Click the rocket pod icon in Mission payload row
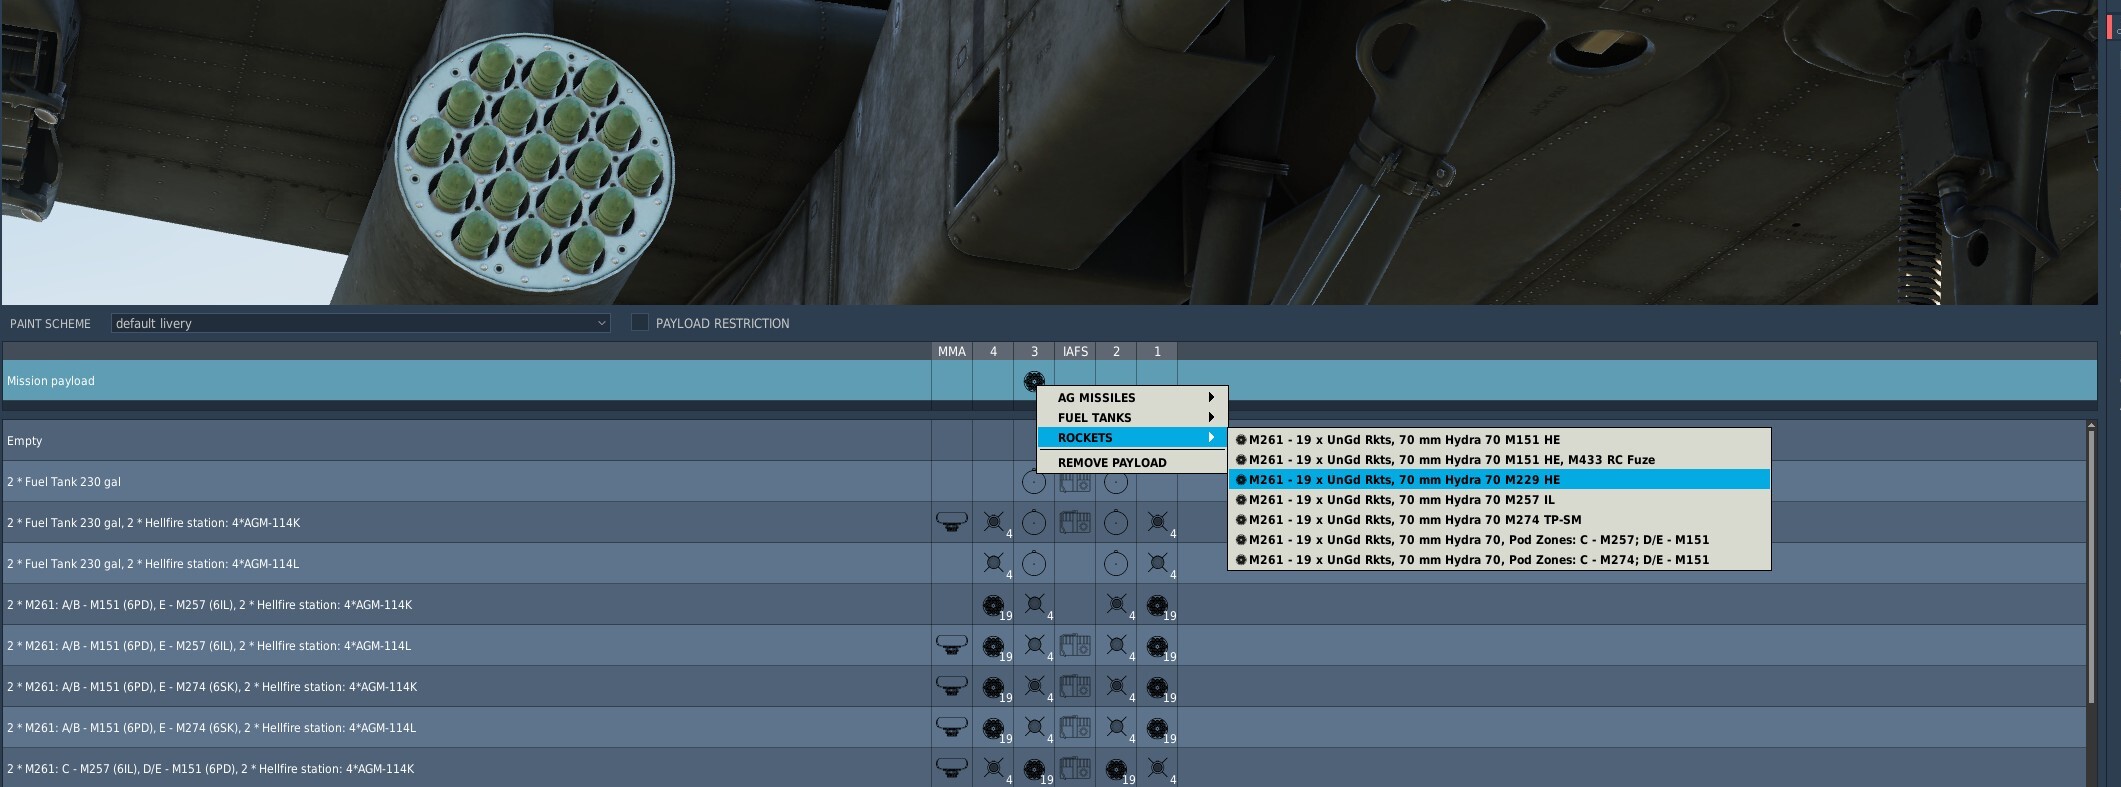This screenshot has width=2121, height=787. (1034, 381)
